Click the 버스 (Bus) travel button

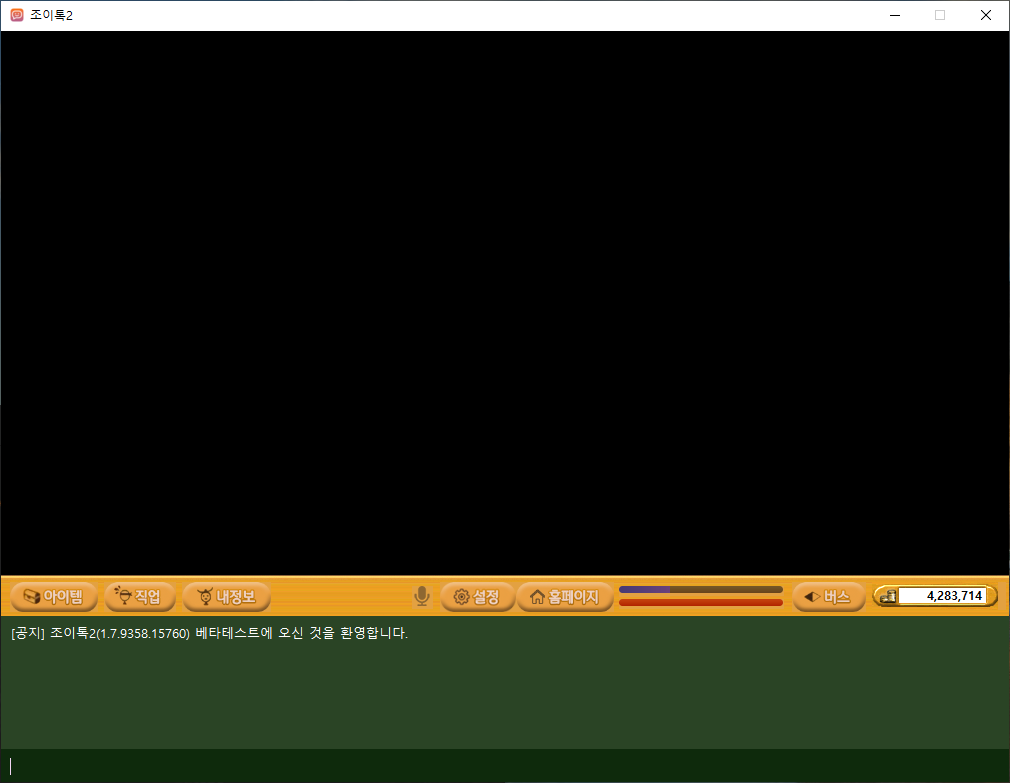coord(828,597)
